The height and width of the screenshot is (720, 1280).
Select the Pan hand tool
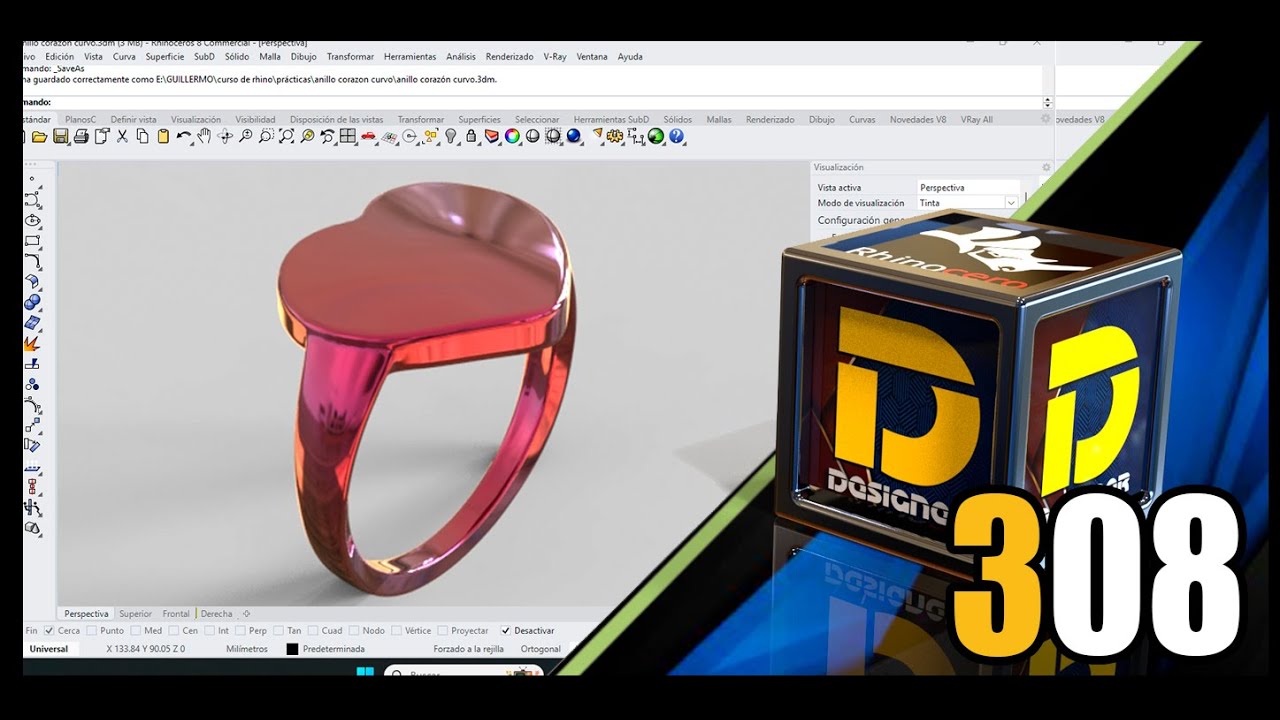(204, 136)
